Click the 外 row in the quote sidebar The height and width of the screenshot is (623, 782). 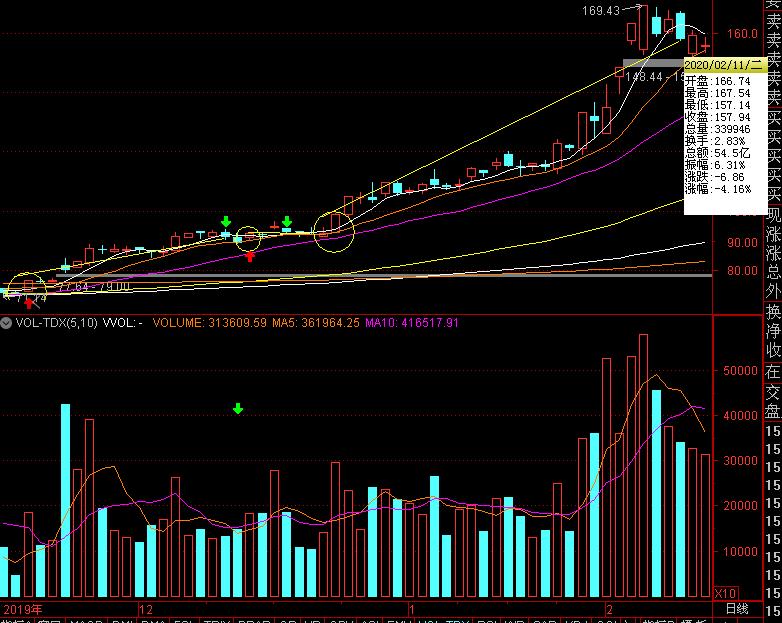pyautogui.click(x=774, y=291)
